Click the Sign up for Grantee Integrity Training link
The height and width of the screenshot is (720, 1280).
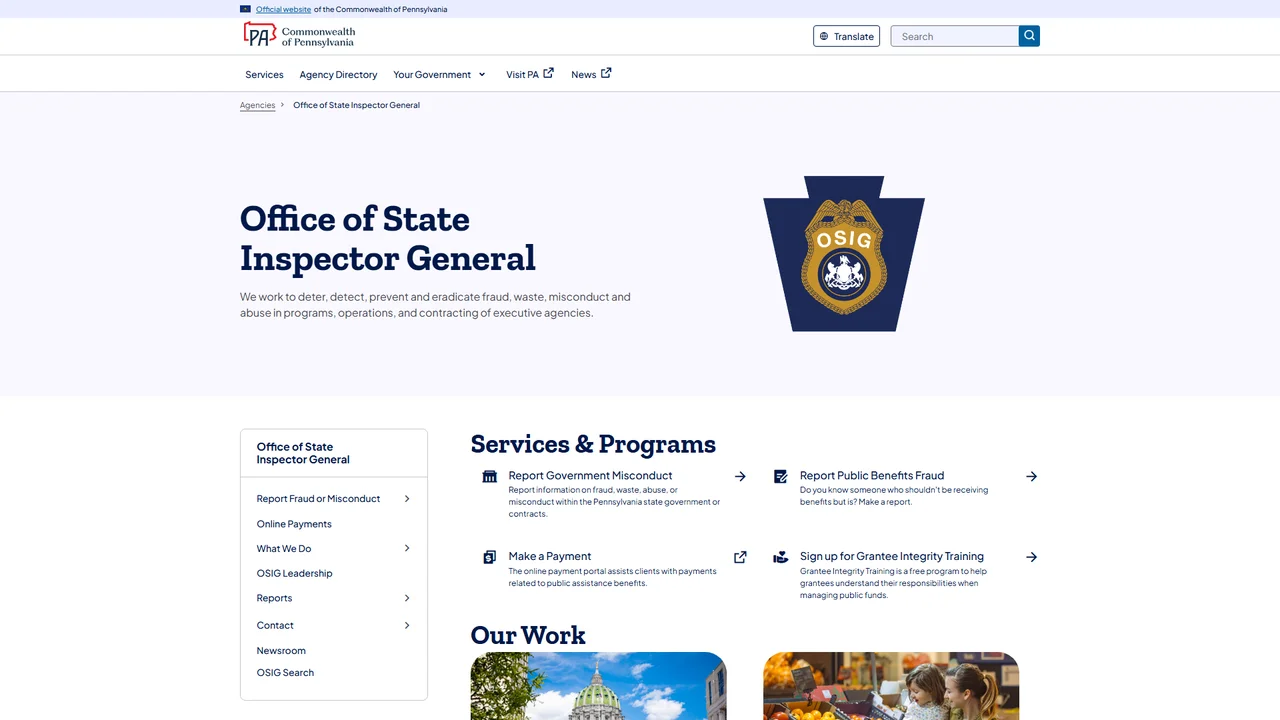(892, 557)
